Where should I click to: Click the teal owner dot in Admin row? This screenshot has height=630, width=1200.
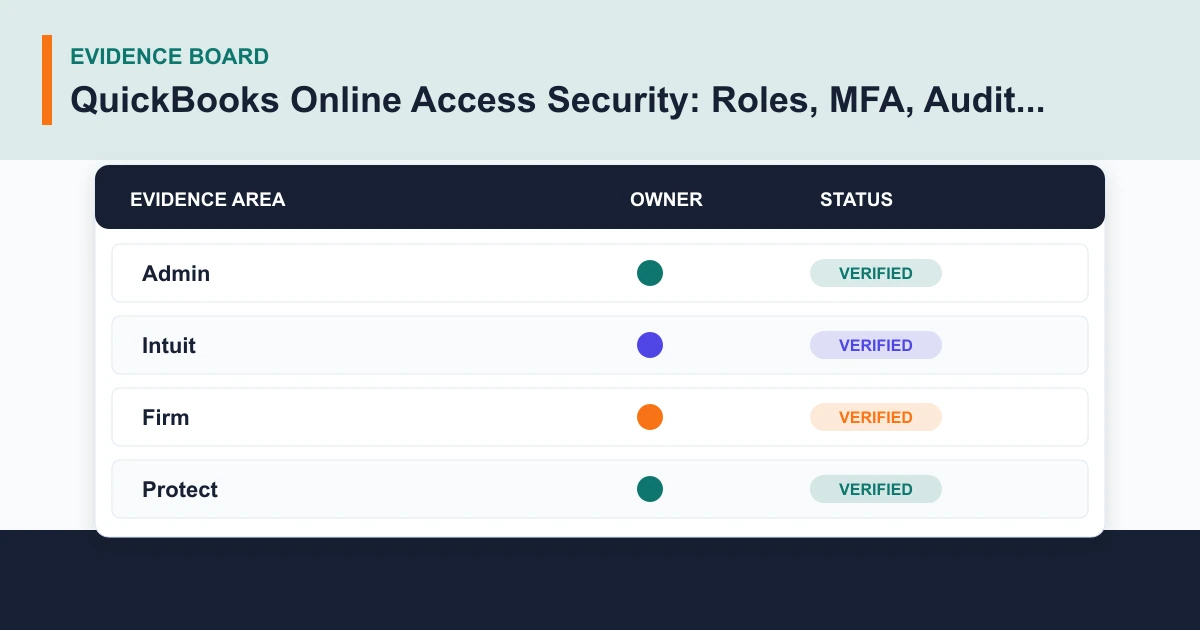650,273
